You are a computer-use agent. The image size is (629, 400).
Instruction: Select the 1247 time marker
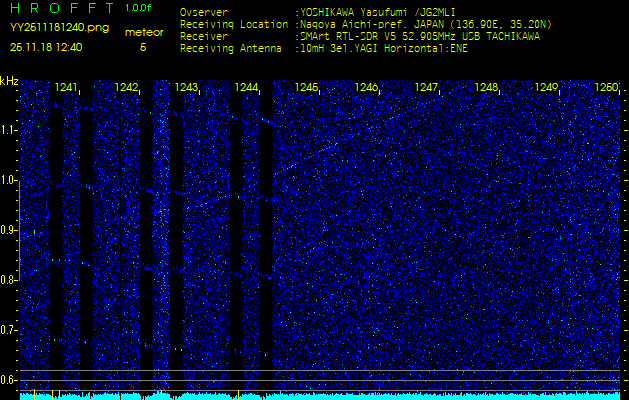(x=427, y=88)
